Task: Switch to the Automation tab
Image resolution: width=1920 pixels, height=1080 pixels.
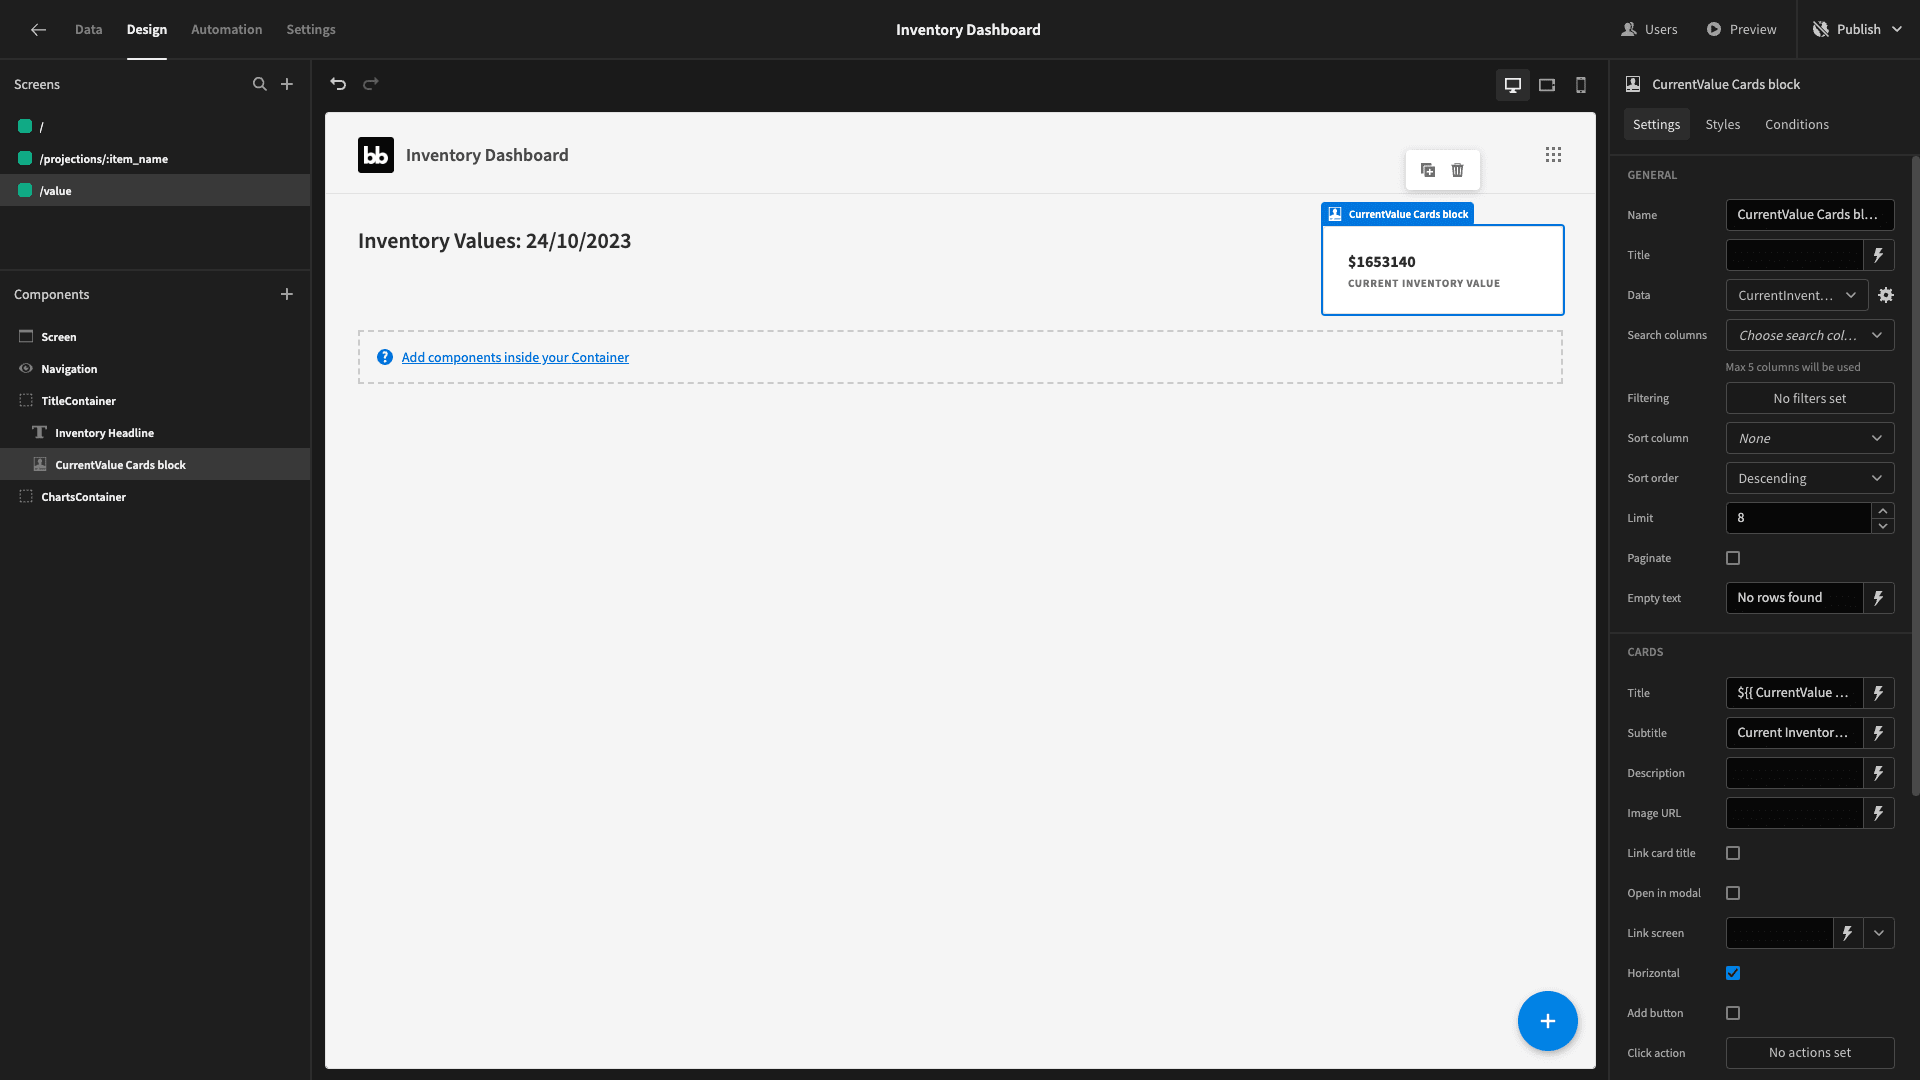Action: tap(227, 30)
